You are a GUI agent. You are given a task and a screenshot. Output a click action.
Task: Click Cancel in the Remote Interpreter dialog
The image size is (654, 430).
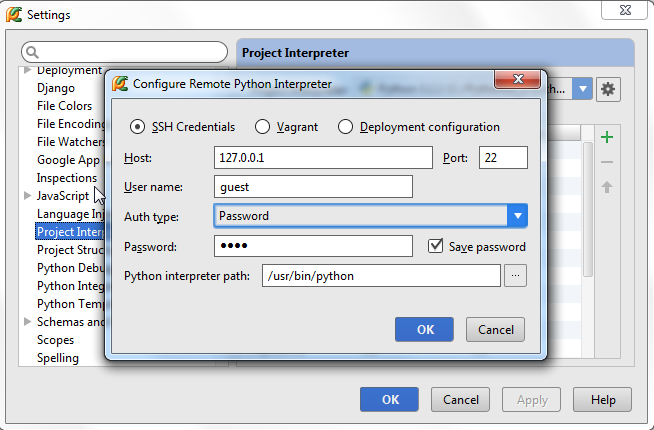[x=495, y=329]
